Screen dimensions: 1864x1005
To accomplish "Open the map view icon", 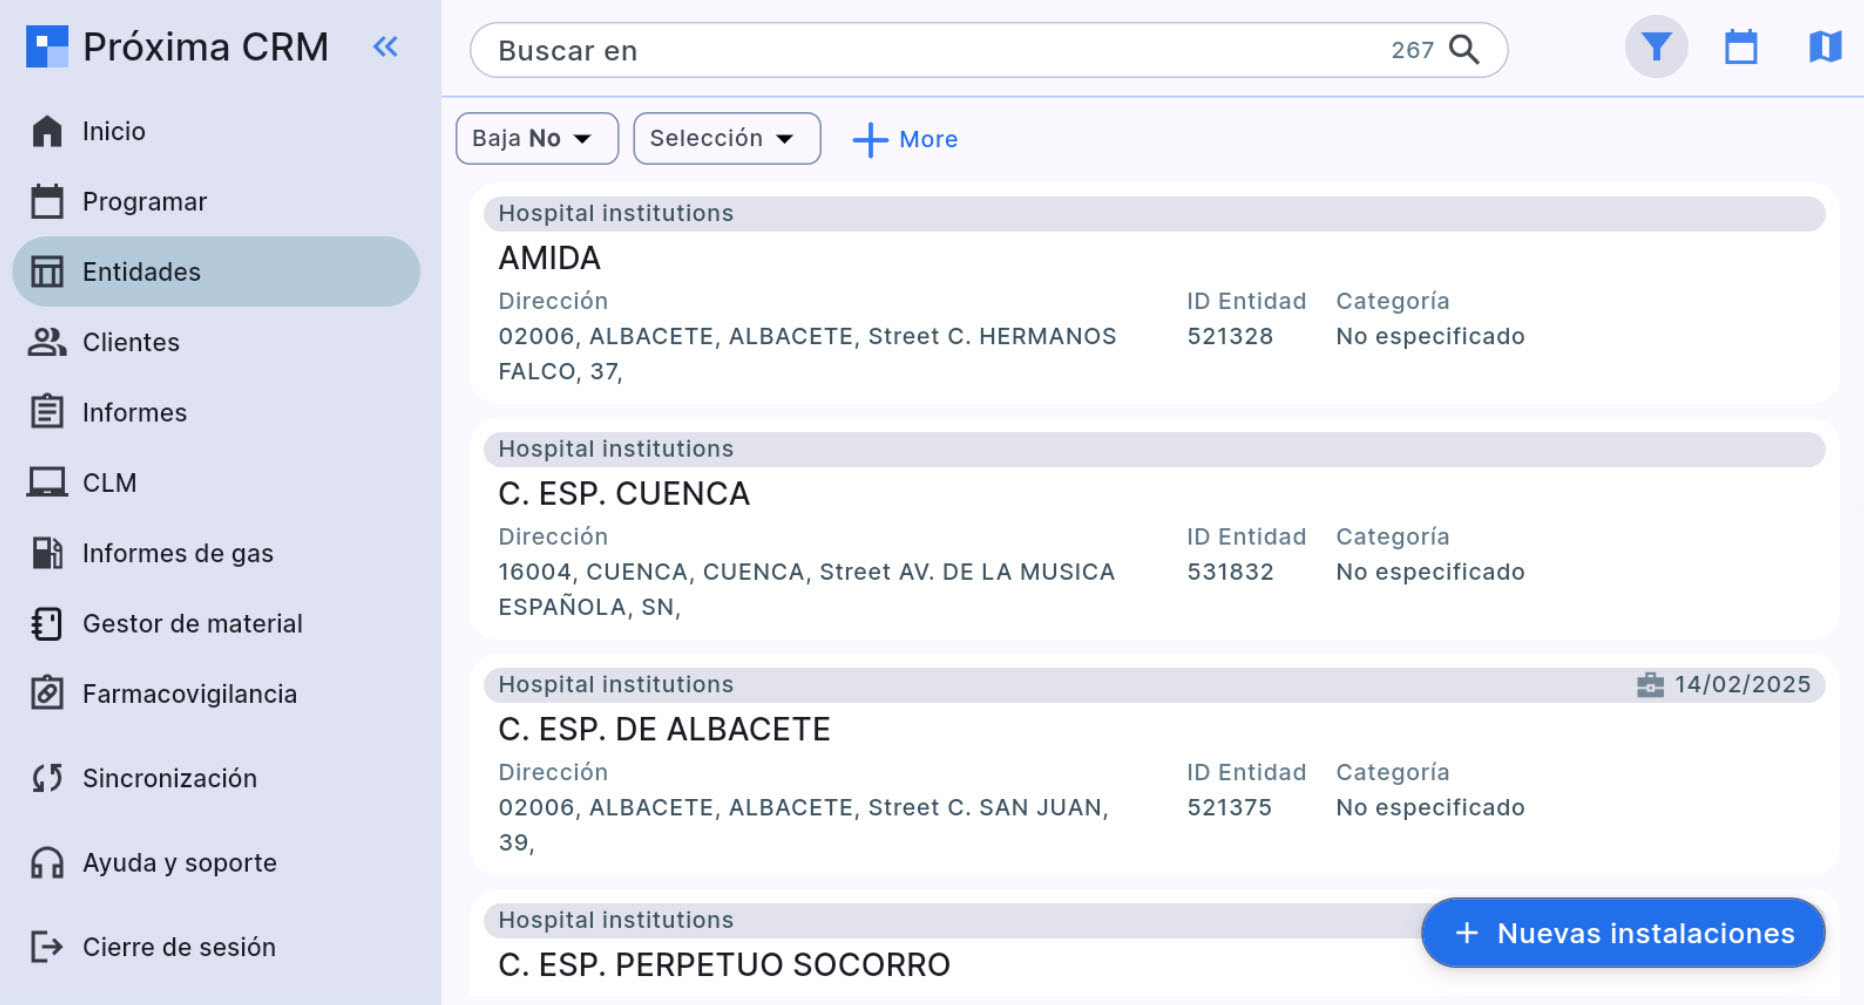I will 1826,46.
